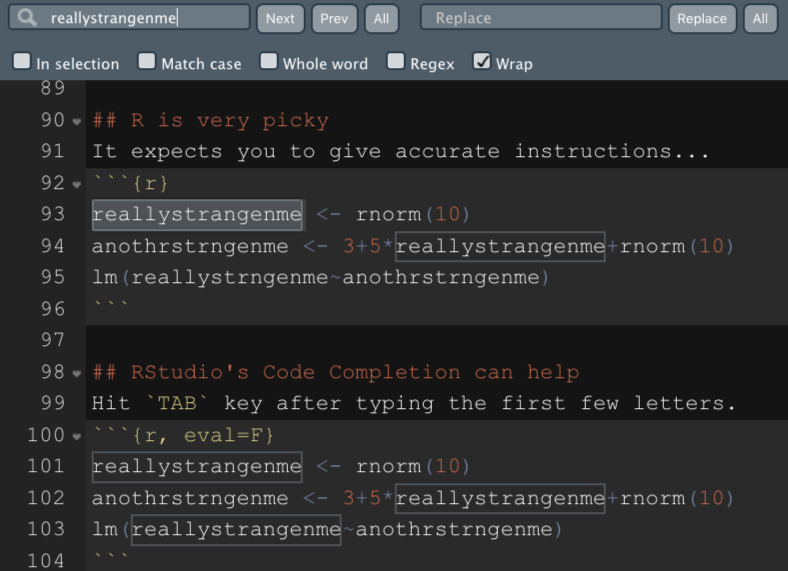Enable the In selection checkbox
788x571 pixels.
(x=22, y=62)
